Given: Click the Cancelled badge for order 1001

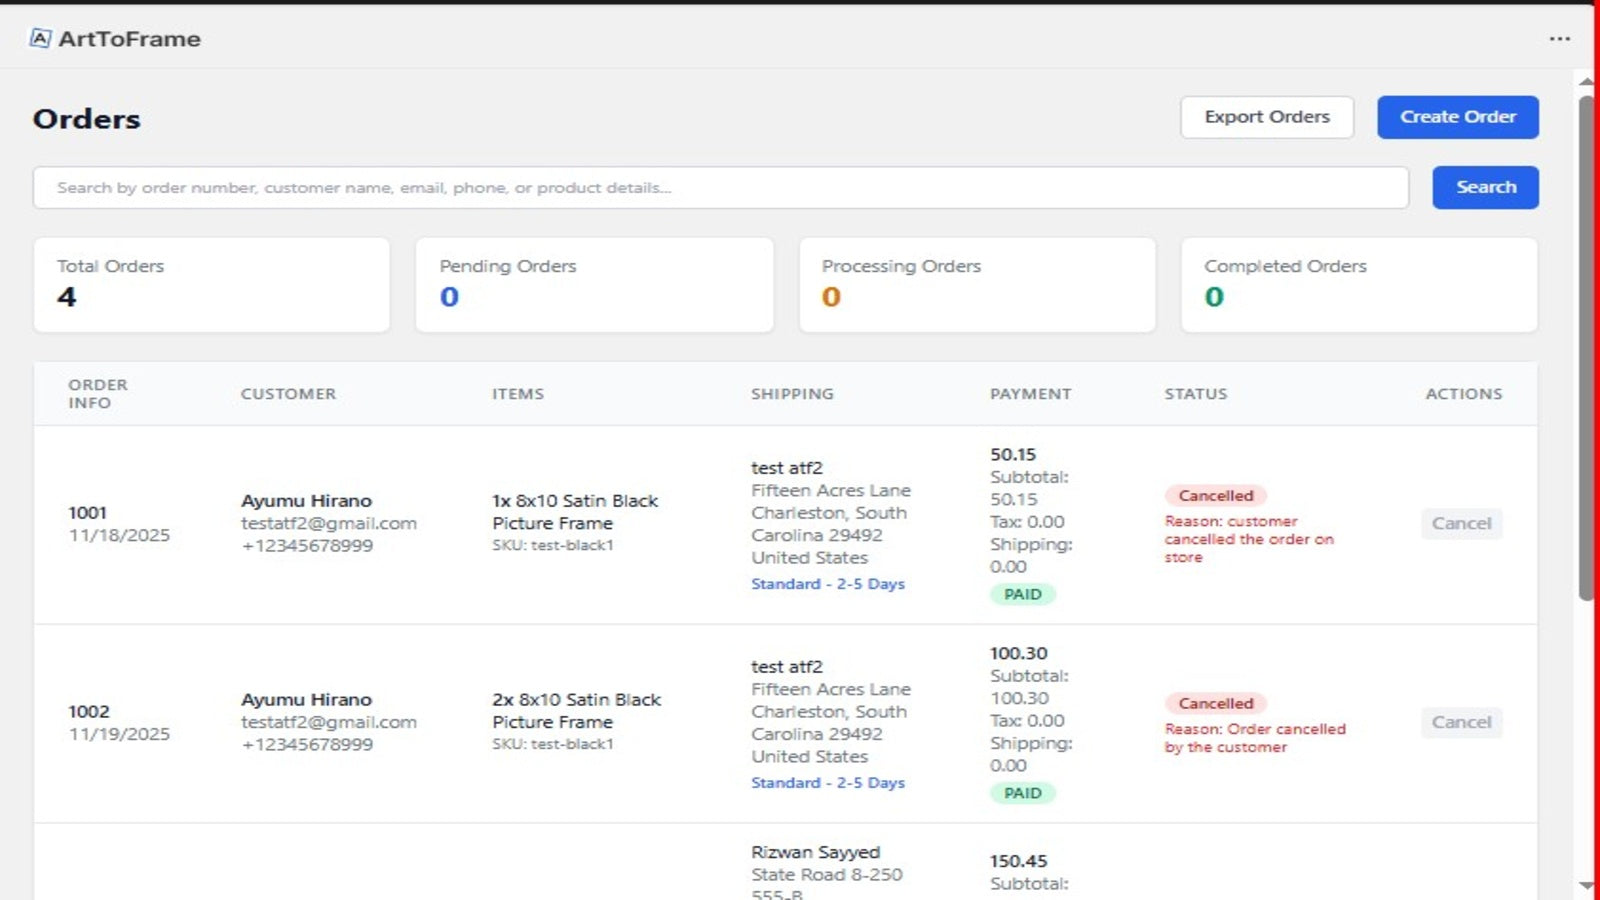Looking at the screenshot, I should [1215, 496].
